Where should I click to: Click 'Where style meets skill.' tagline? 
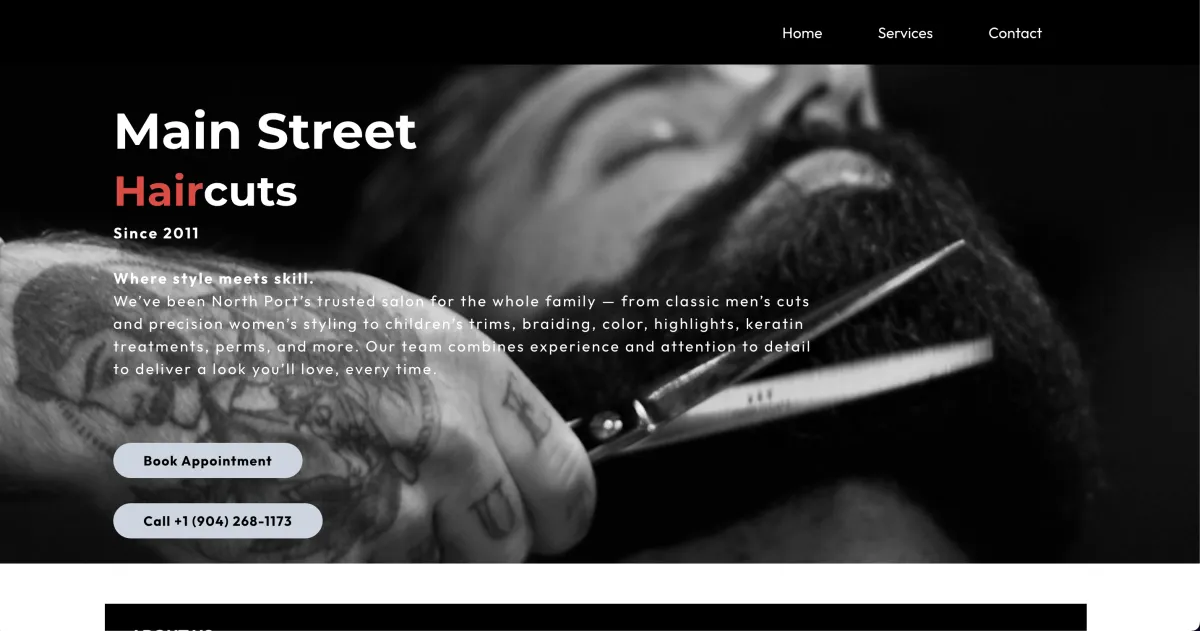tap(214, 278)
